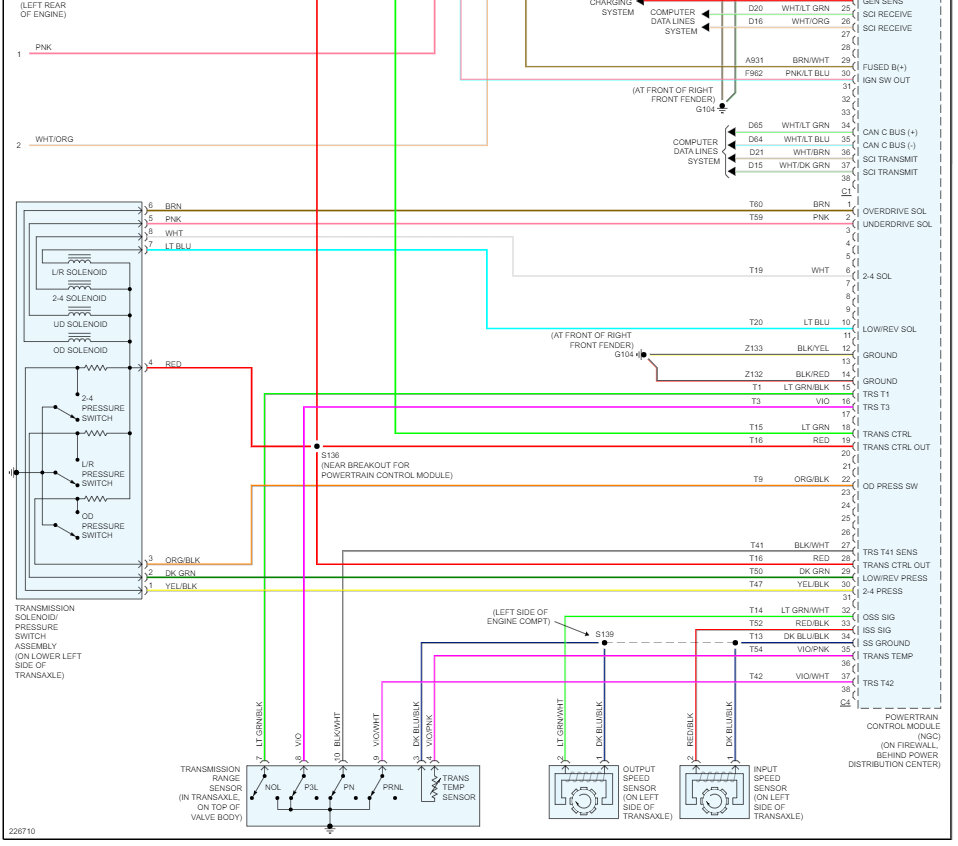Select the P3L switch label
Image resolution: width=958 pixels, height=846 pixels.
[311, 787]
